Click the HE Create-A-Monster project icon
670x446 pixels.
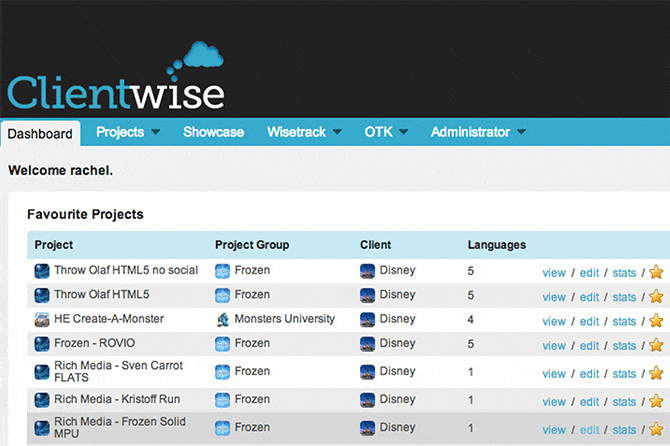tap(42, 320)
